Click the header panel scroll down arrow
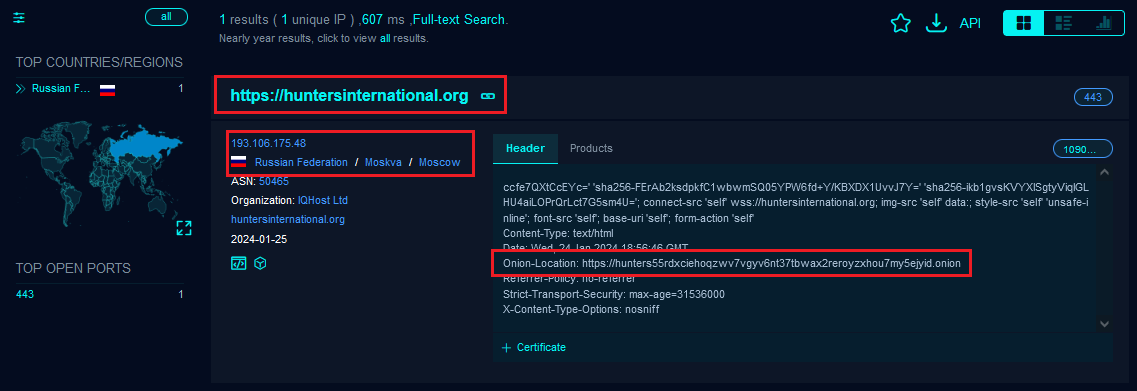The height and width of the screenshot is (391, 1137). [x=1104, y=324]
